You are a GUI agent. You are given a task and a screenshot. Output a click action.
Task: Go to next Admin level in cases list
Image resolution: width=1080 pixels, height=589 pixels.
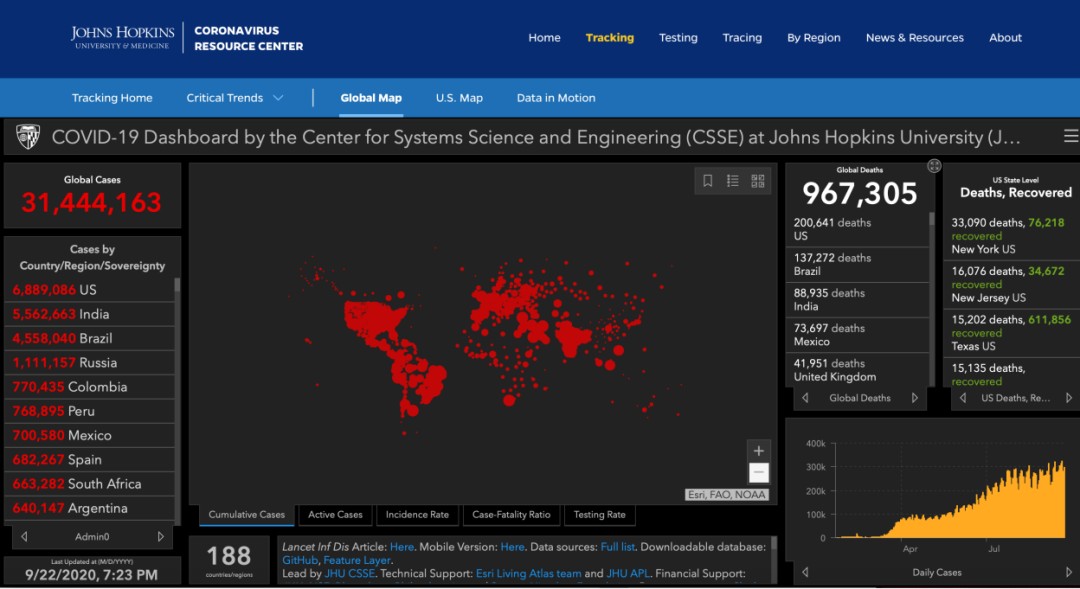(160, 537)
